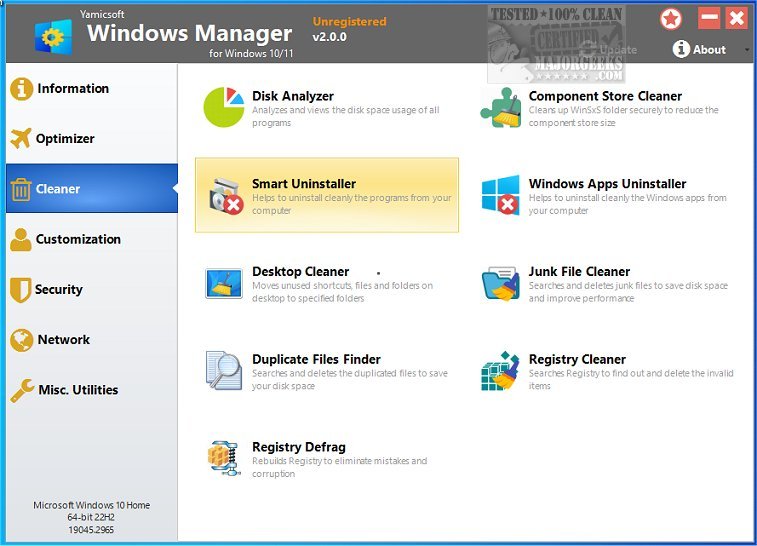
Task: Launch Desktop Cleaner by its title
Action: click(301, 272)
